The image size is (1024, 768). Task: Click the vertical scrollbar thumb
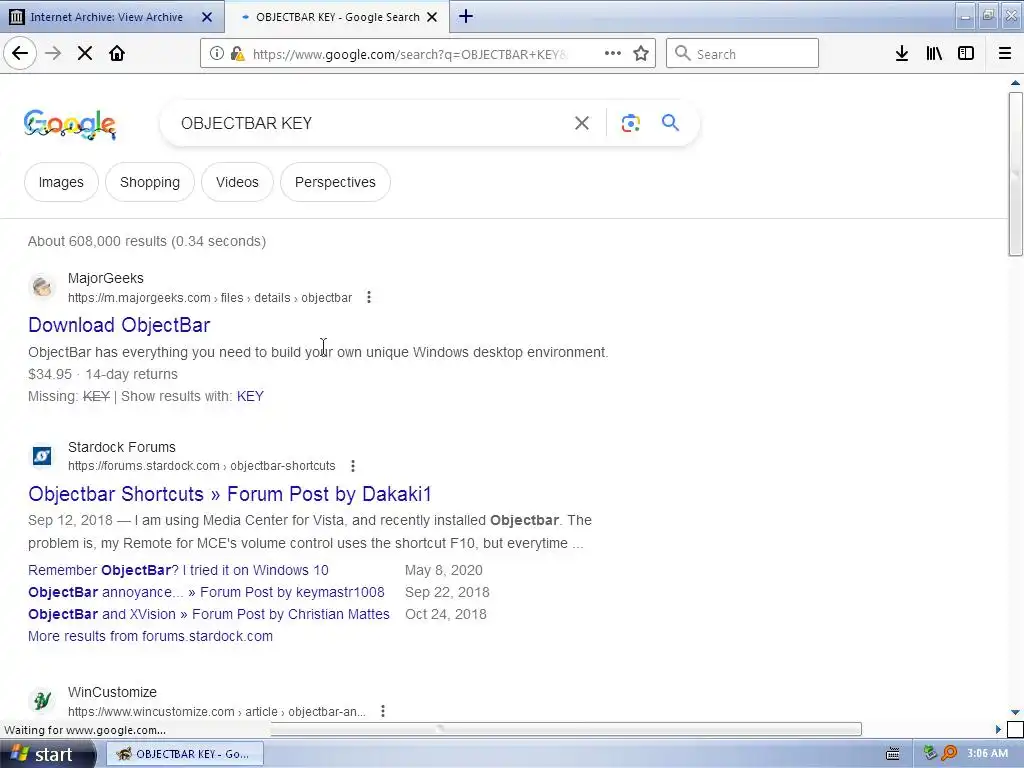pos(1015,174)
